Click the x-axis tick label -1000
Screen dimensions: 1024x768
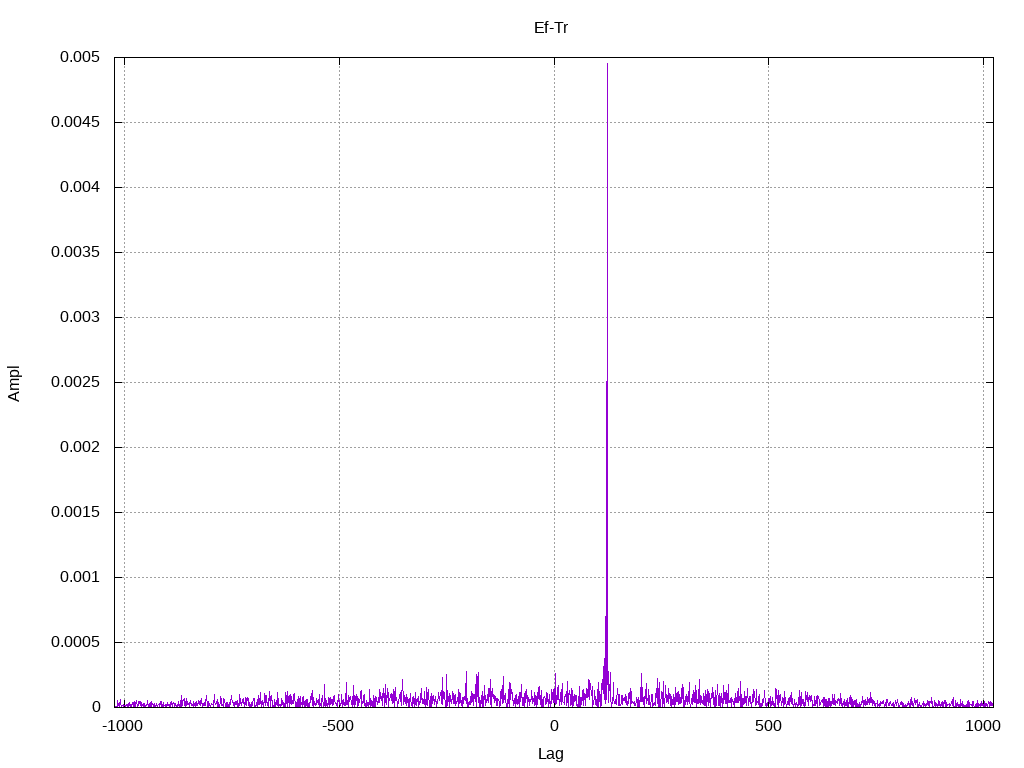click(x=122, y=726)
